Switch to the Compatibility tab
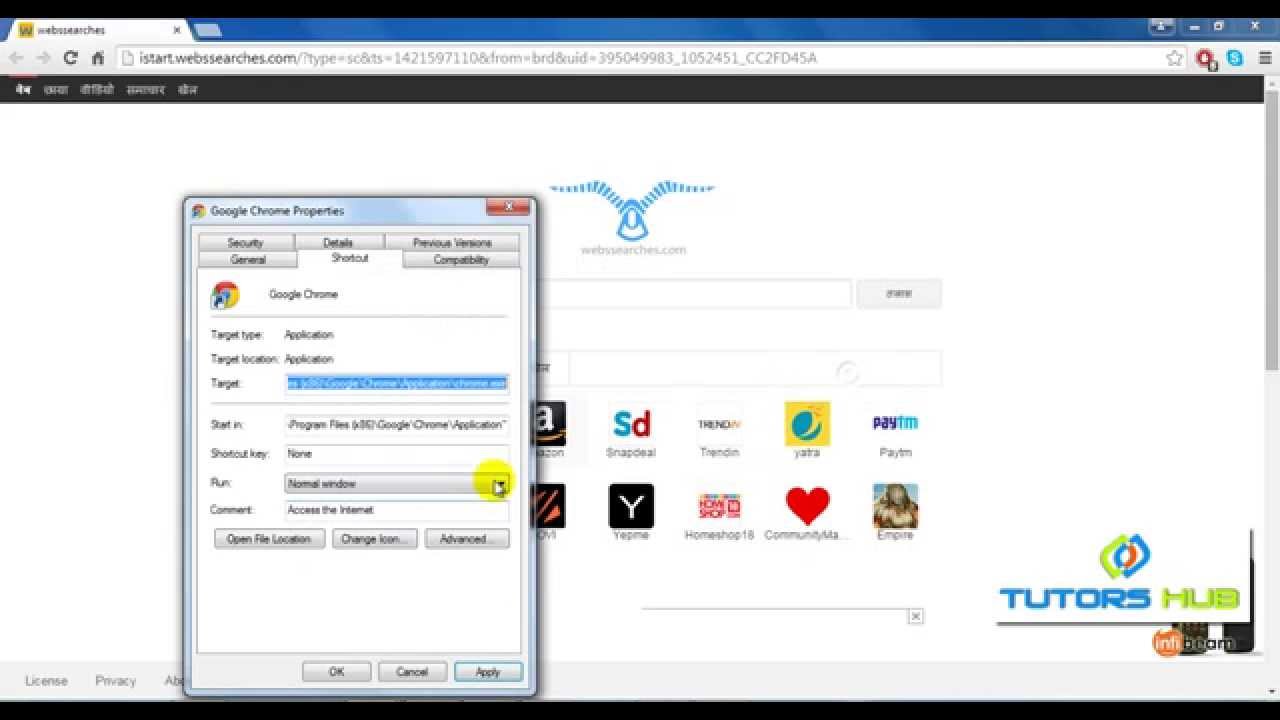This screenshot has height=720, width=1280. point(461,259)
